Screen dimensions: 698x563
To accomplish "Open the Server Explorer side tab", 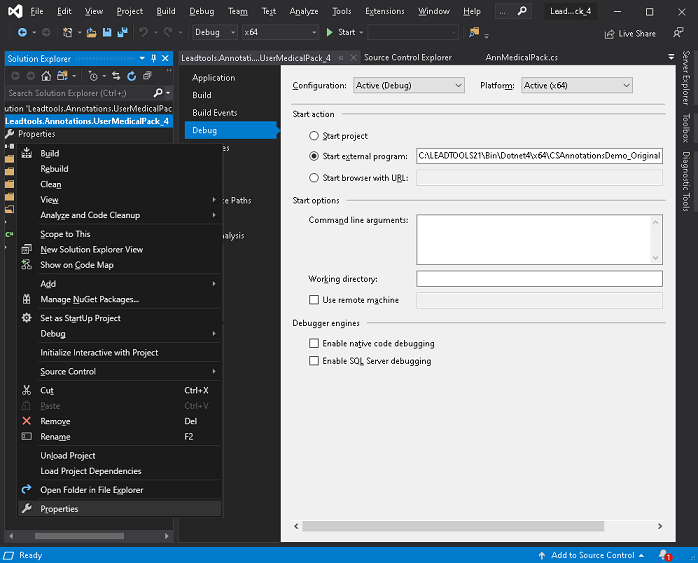I will tap(686, 78).
